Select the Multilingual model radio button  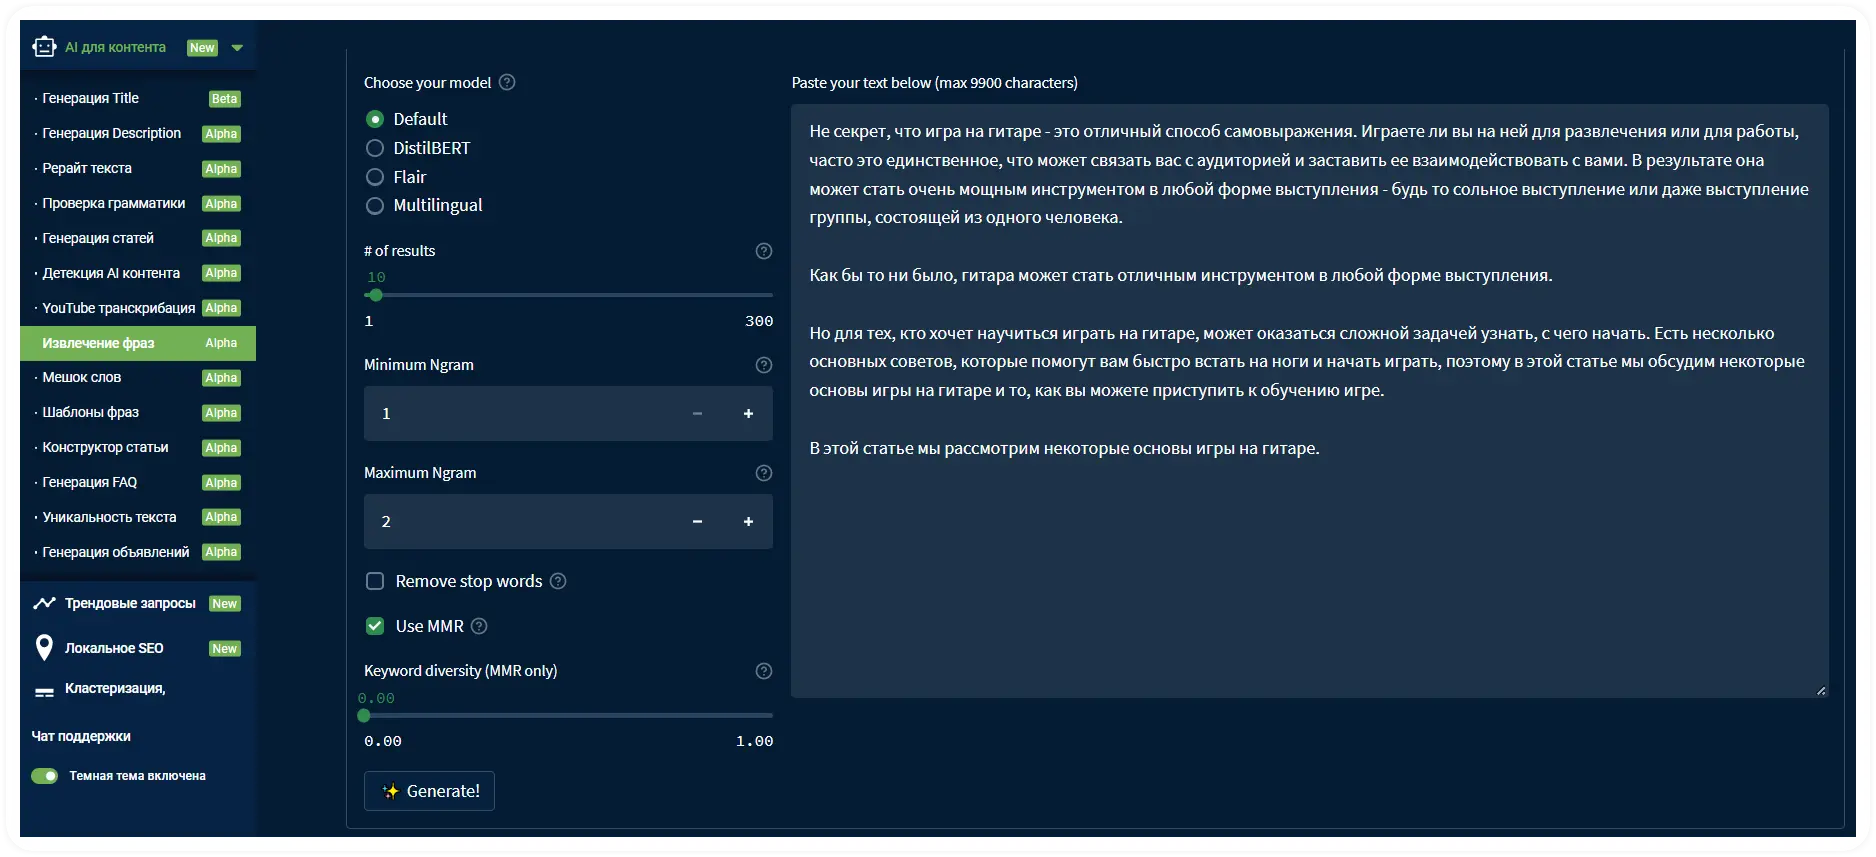coord(375,205)
